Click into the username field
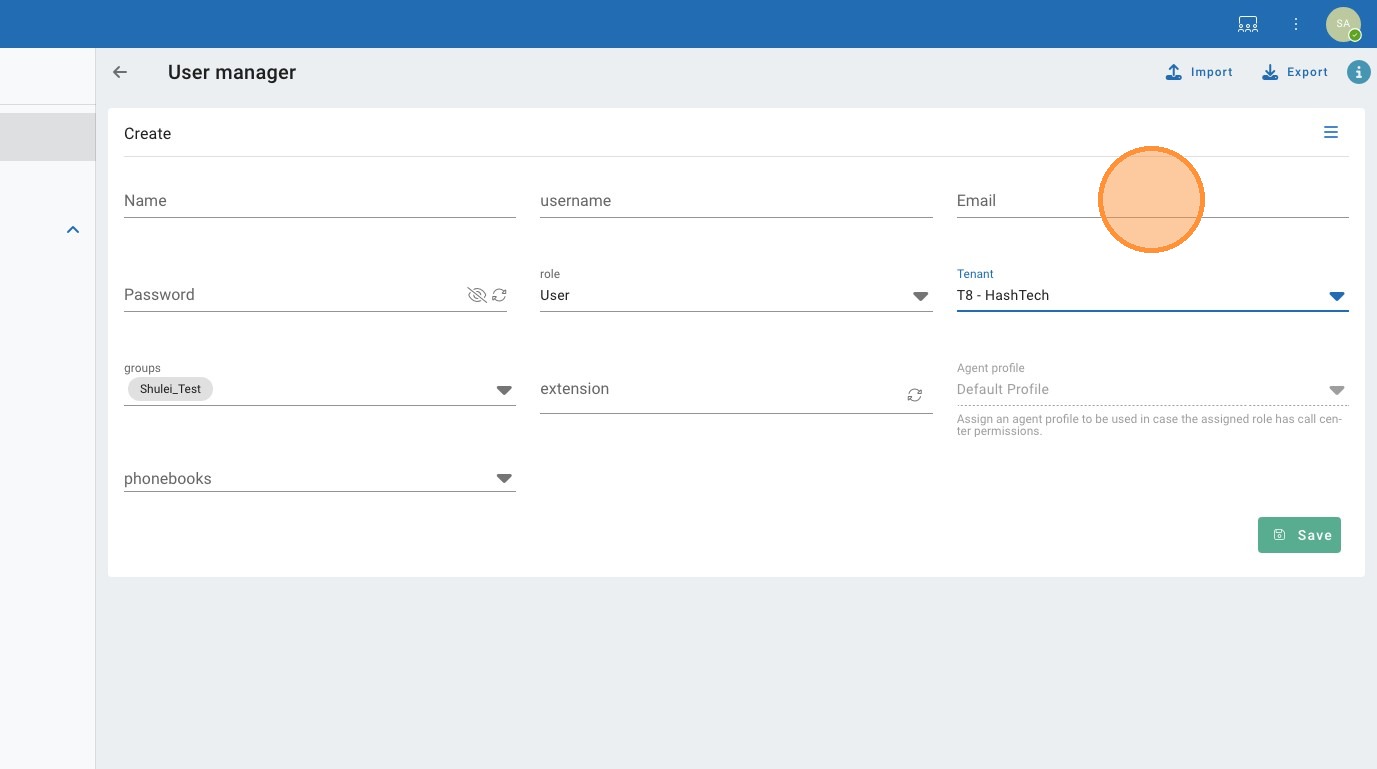This screenshot has width=1377, height=769. [735, 201]
